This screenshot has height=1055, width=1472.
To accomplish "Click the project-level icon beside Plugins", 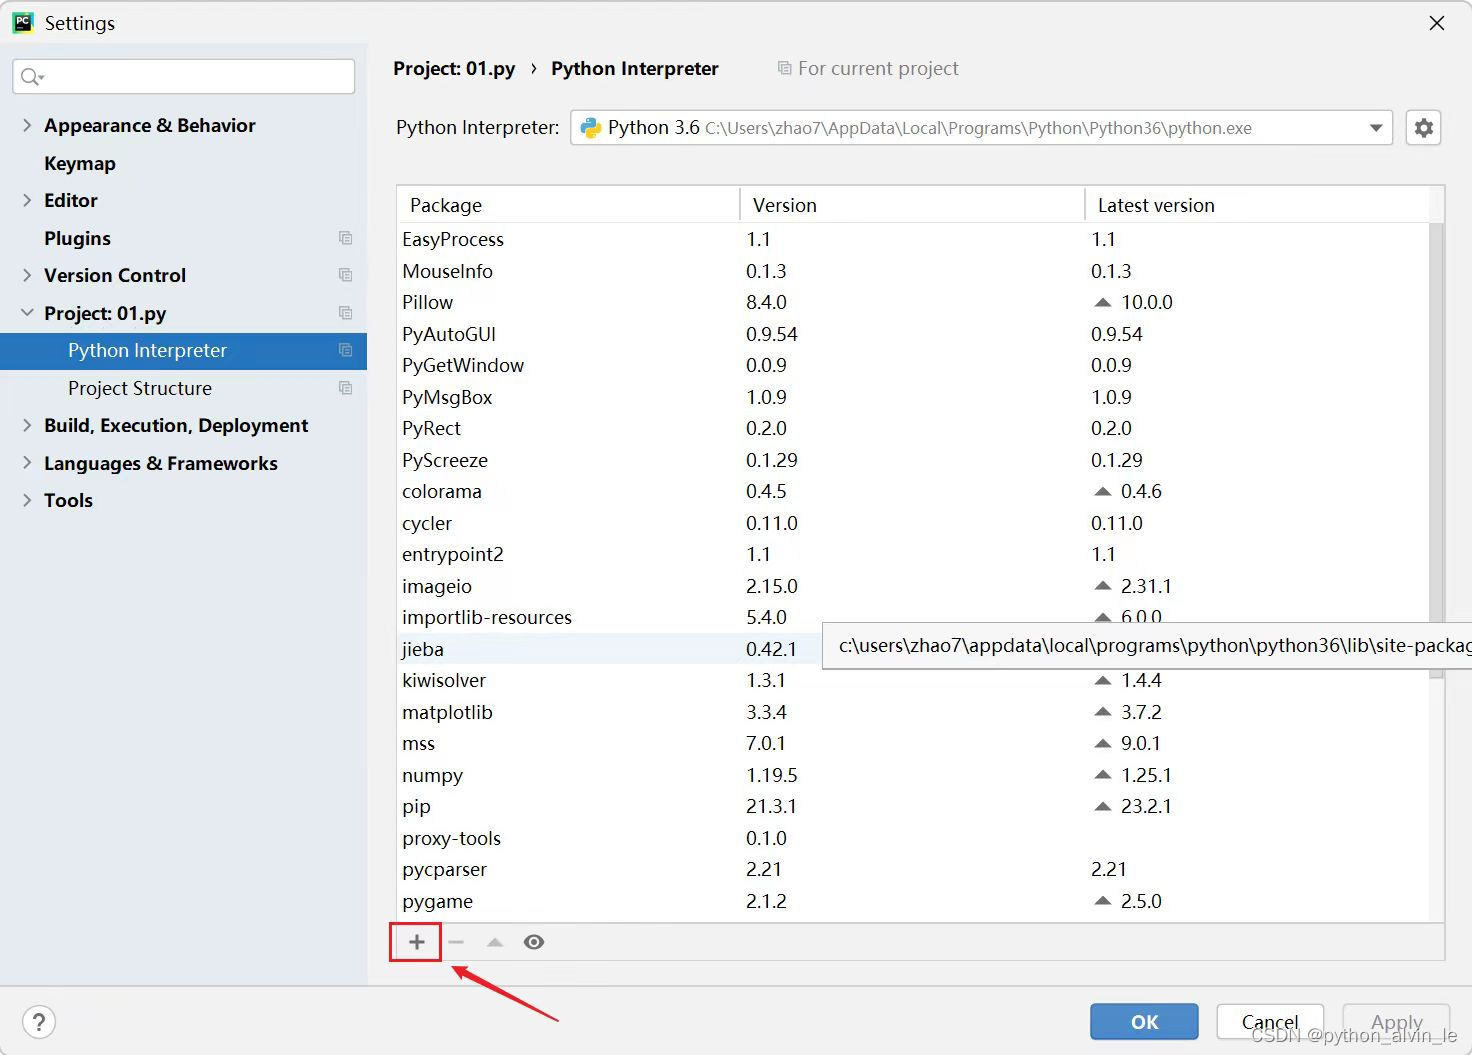I will 345,238.
